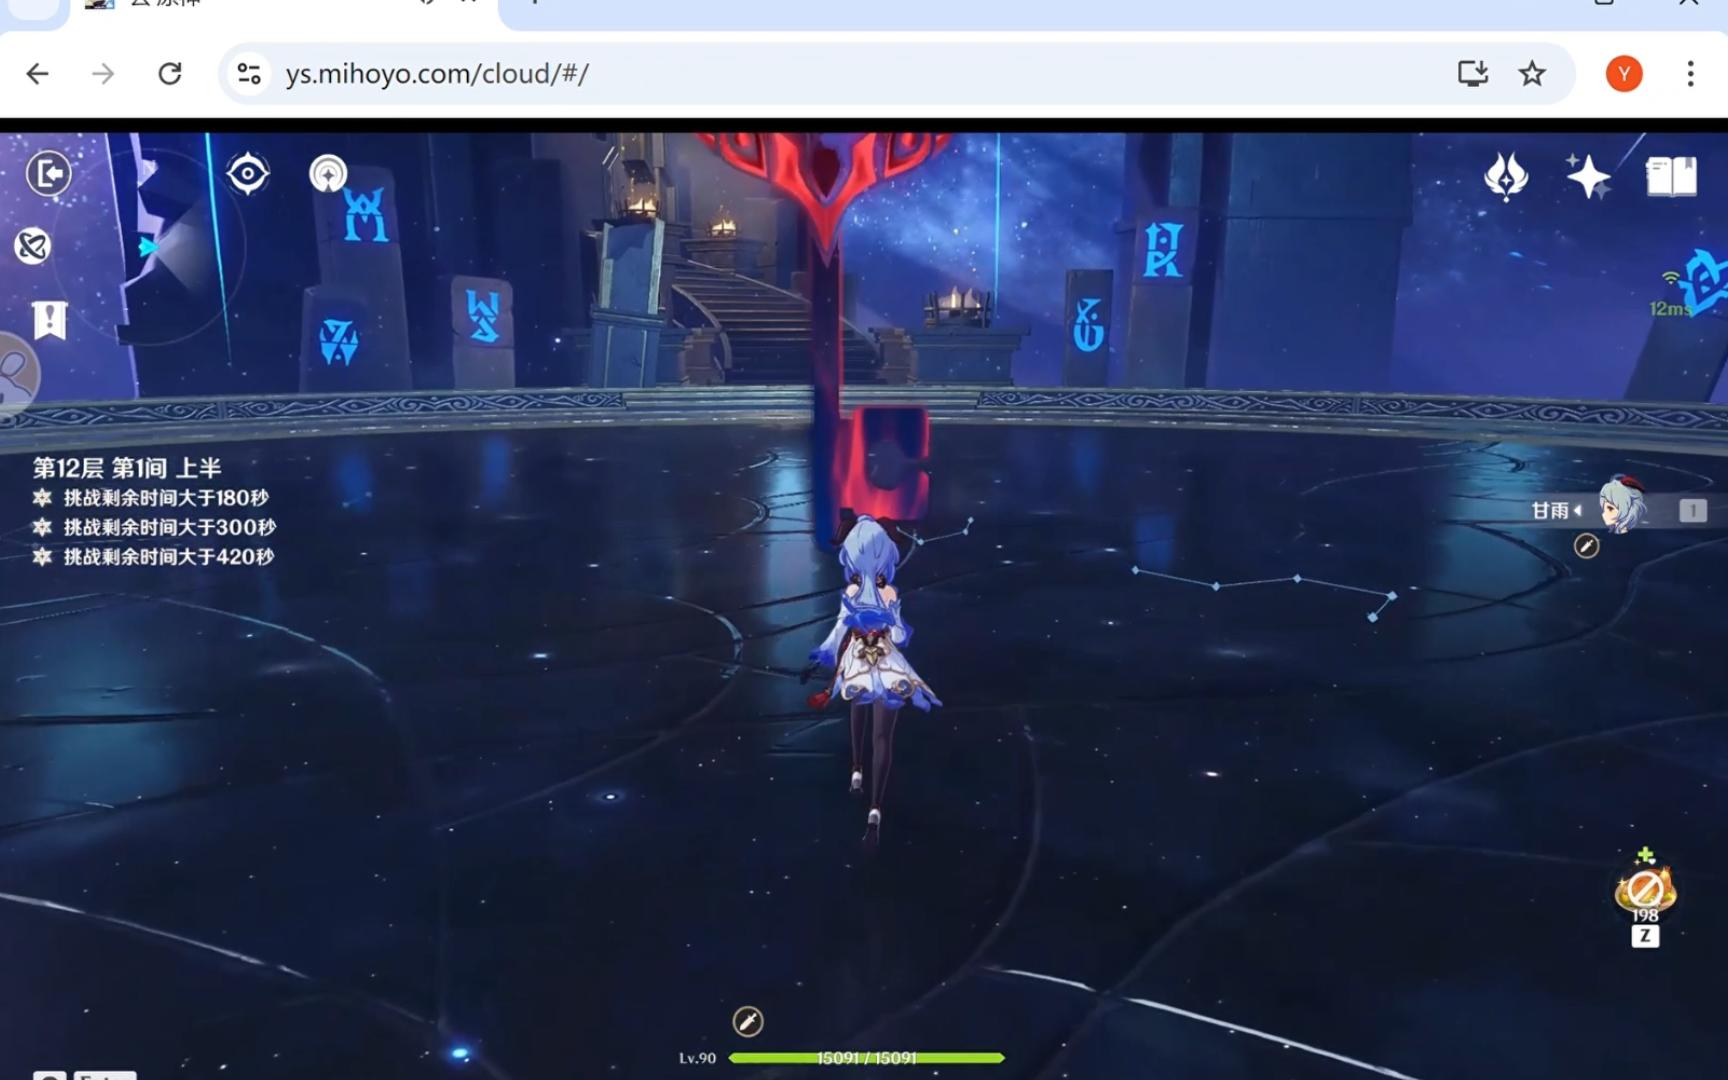Viewport: 1728px width, 1080px height.
Task: Bookmark this page with the star
Action: (x=1532, y=73)
